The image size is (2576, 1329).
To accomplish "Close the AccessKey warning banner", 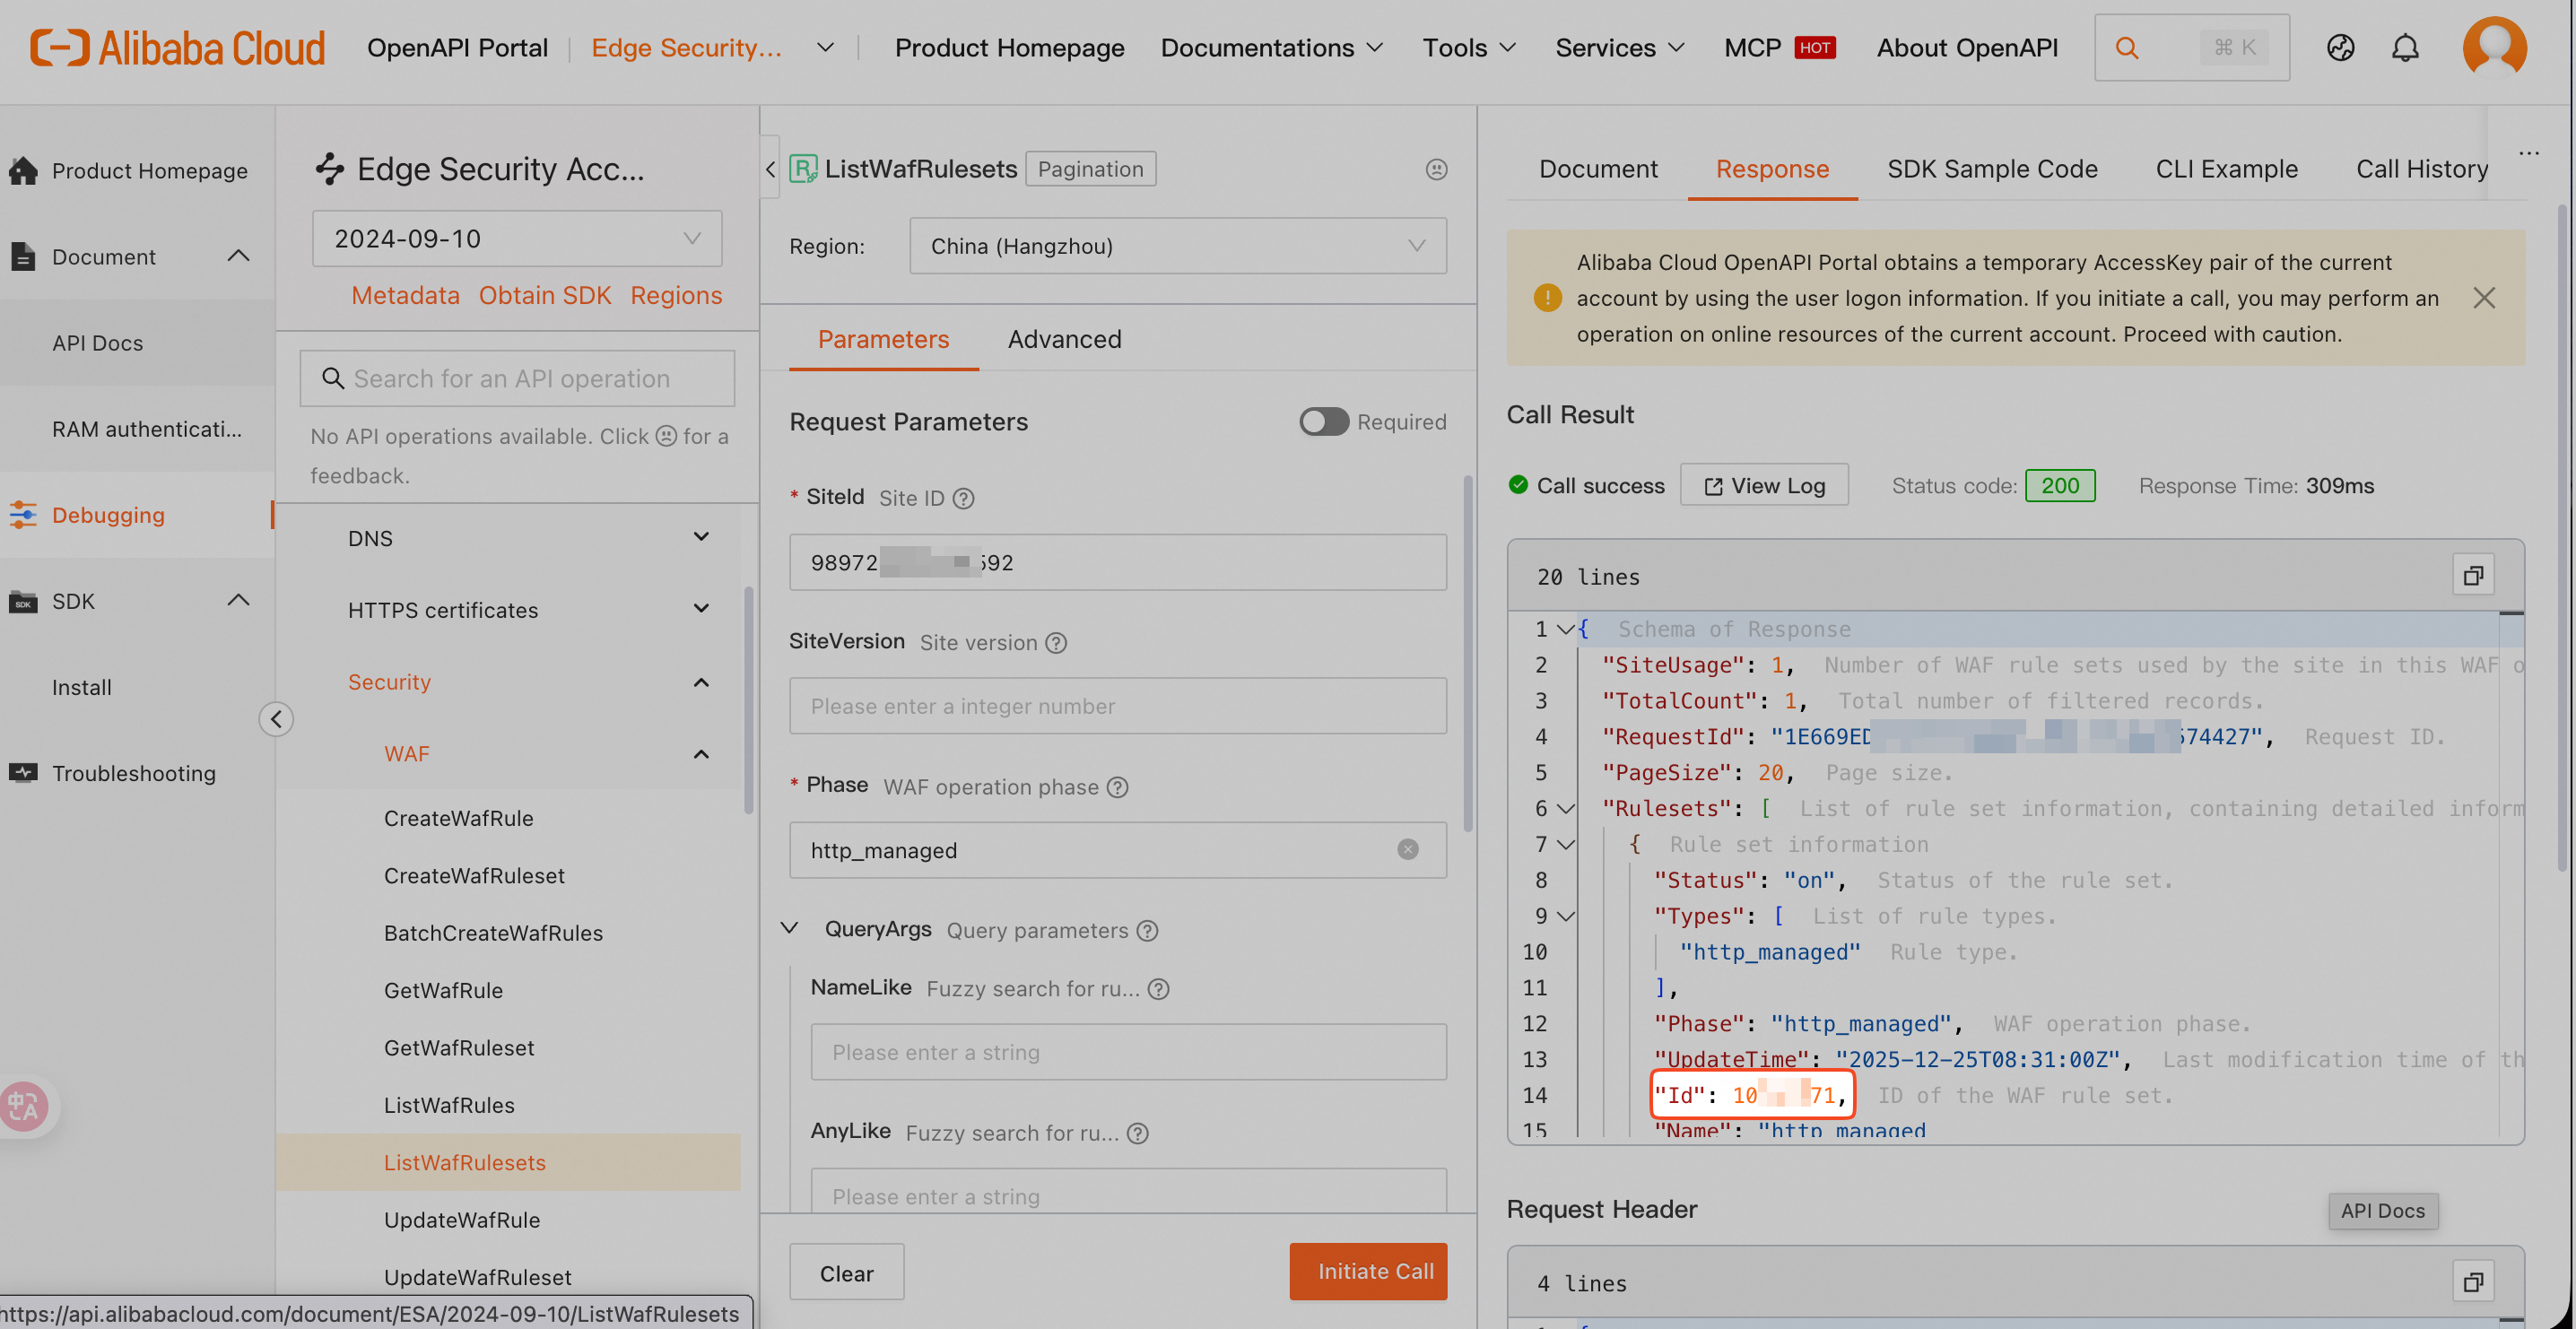I will [2483, 298].
